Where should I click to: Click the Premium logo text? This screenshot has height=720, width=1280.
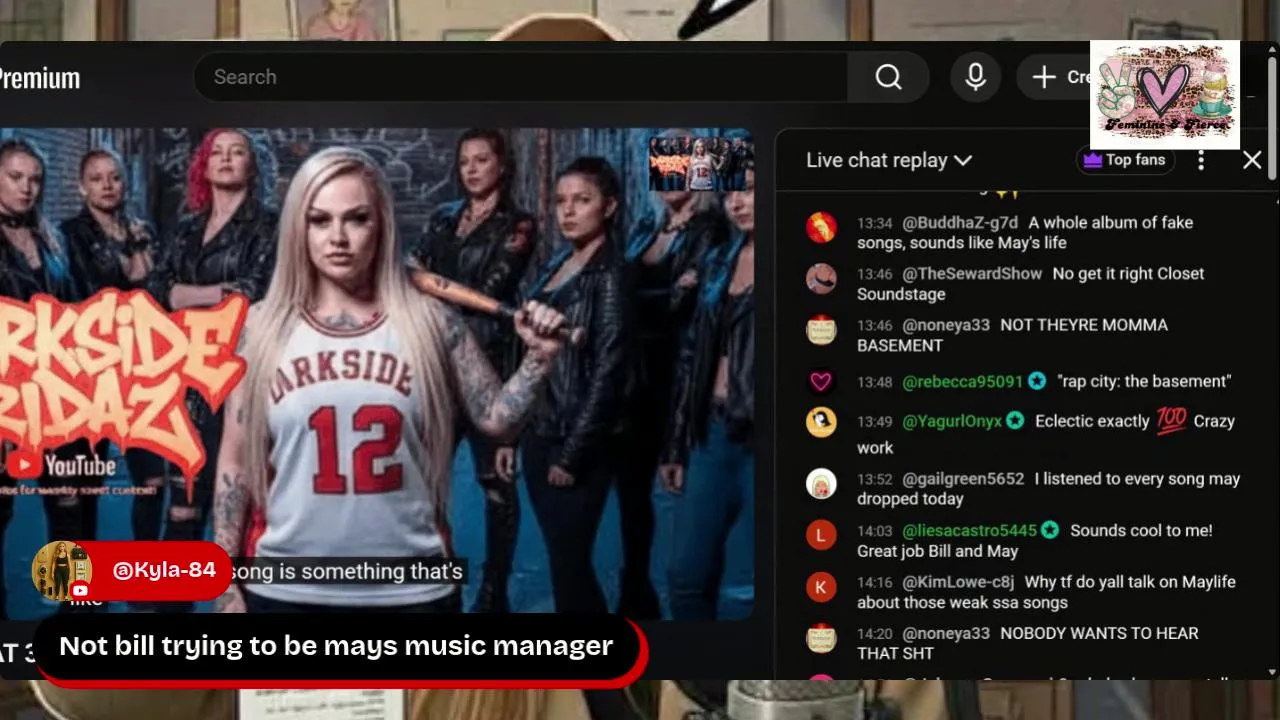coord(40,78)
